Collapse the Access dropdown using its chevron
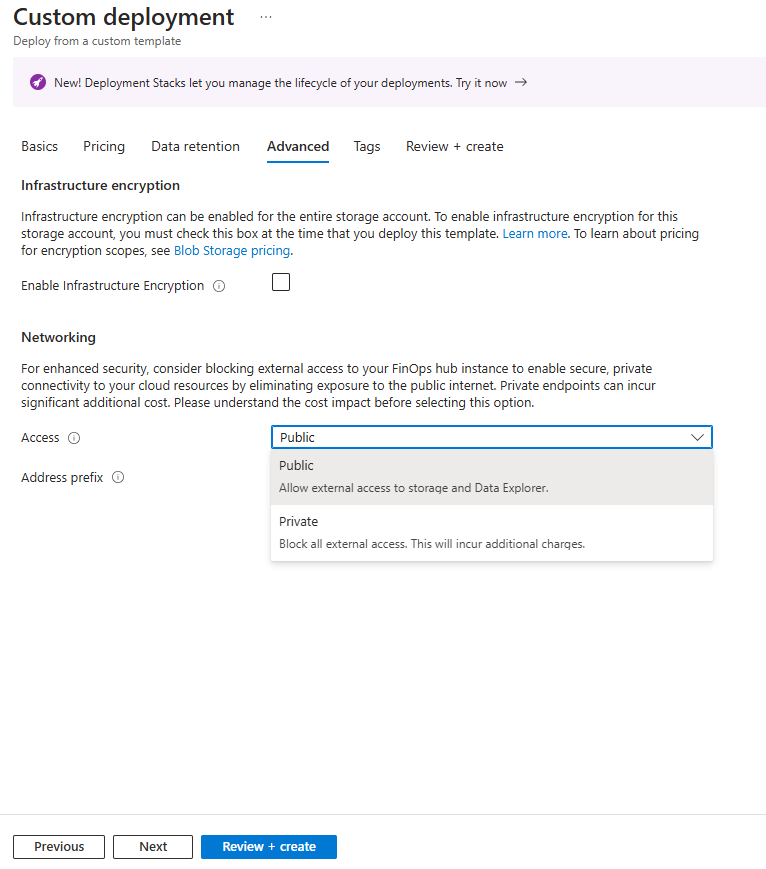766x869 pixels. 697,437
